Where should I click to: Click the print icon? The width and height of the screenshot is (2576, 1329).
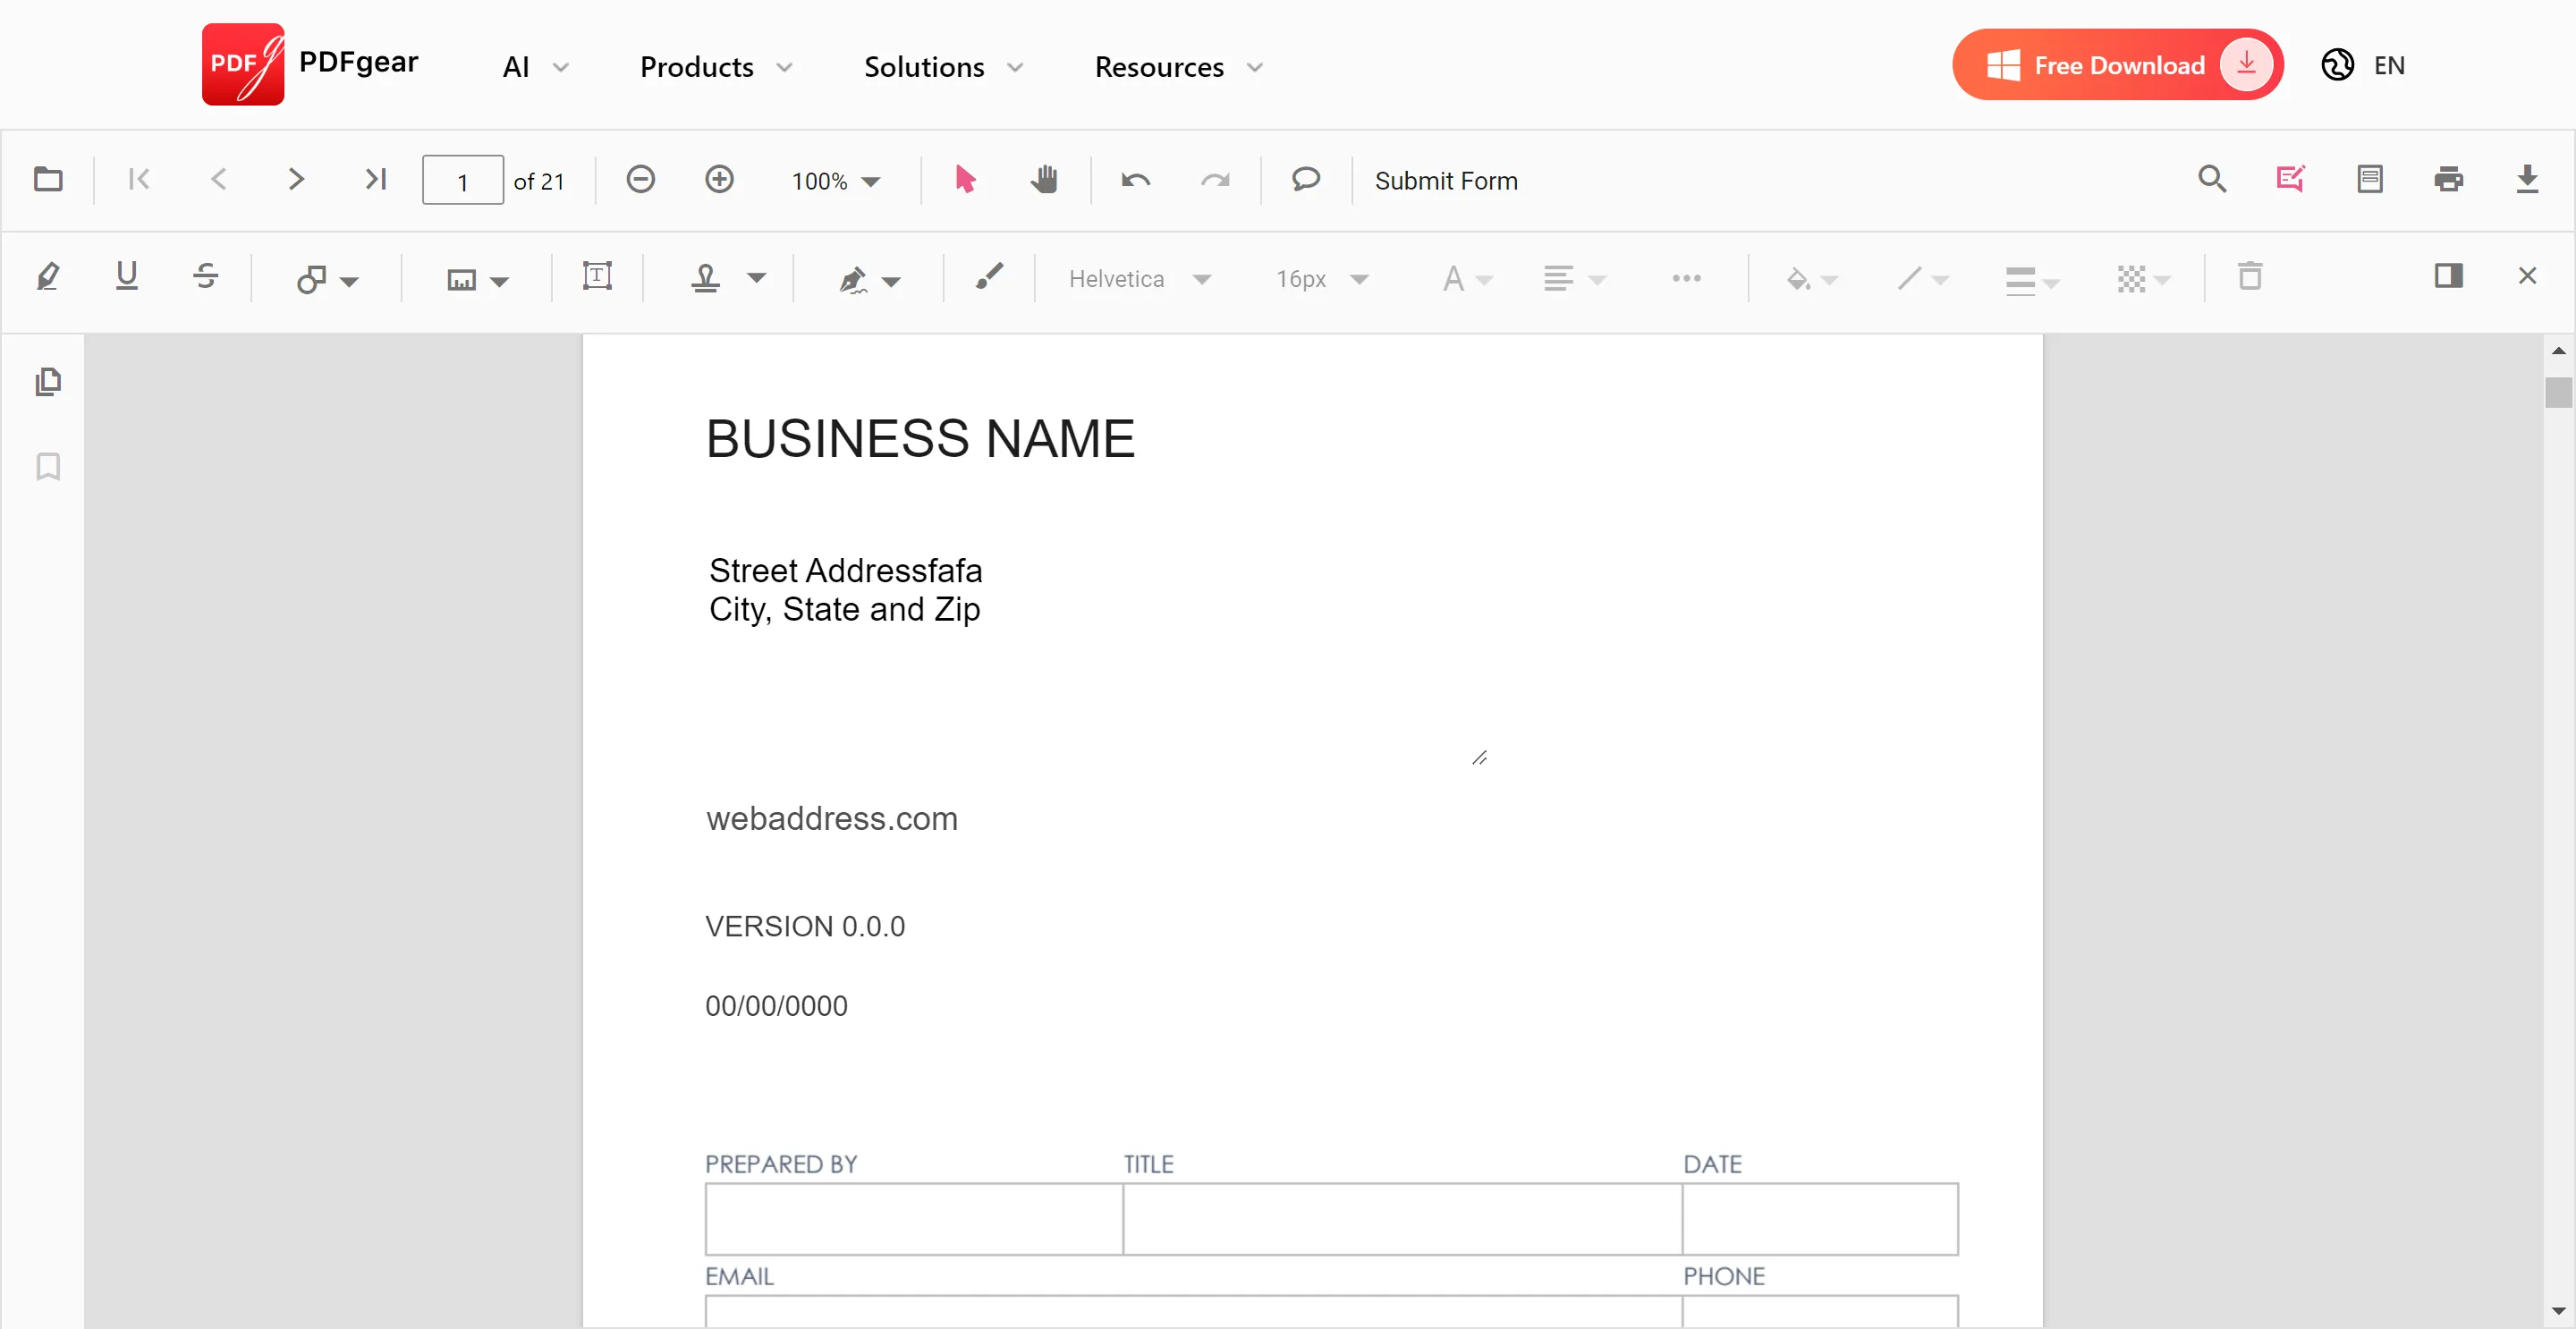(2447, 180)
